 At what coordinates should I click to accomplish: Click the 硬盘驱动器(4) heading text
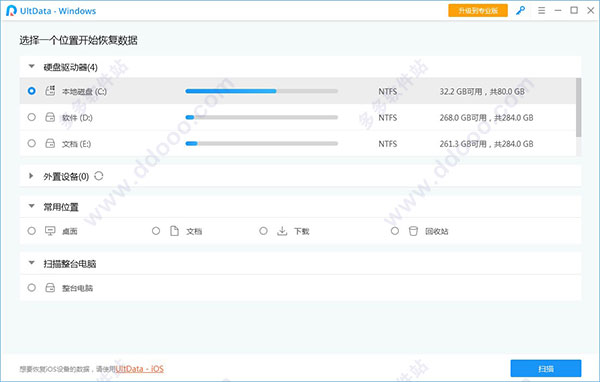point(70,67)
